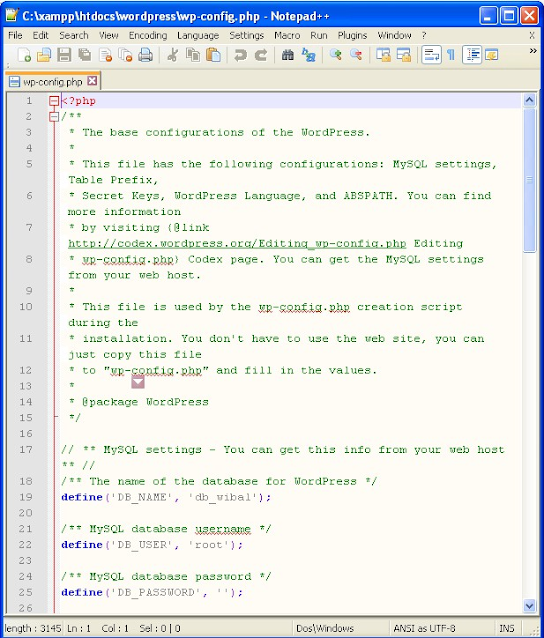Click 'length : 3145' in status bar
The height and width of the screenshot is (638, 544).
tap(33, 628)
